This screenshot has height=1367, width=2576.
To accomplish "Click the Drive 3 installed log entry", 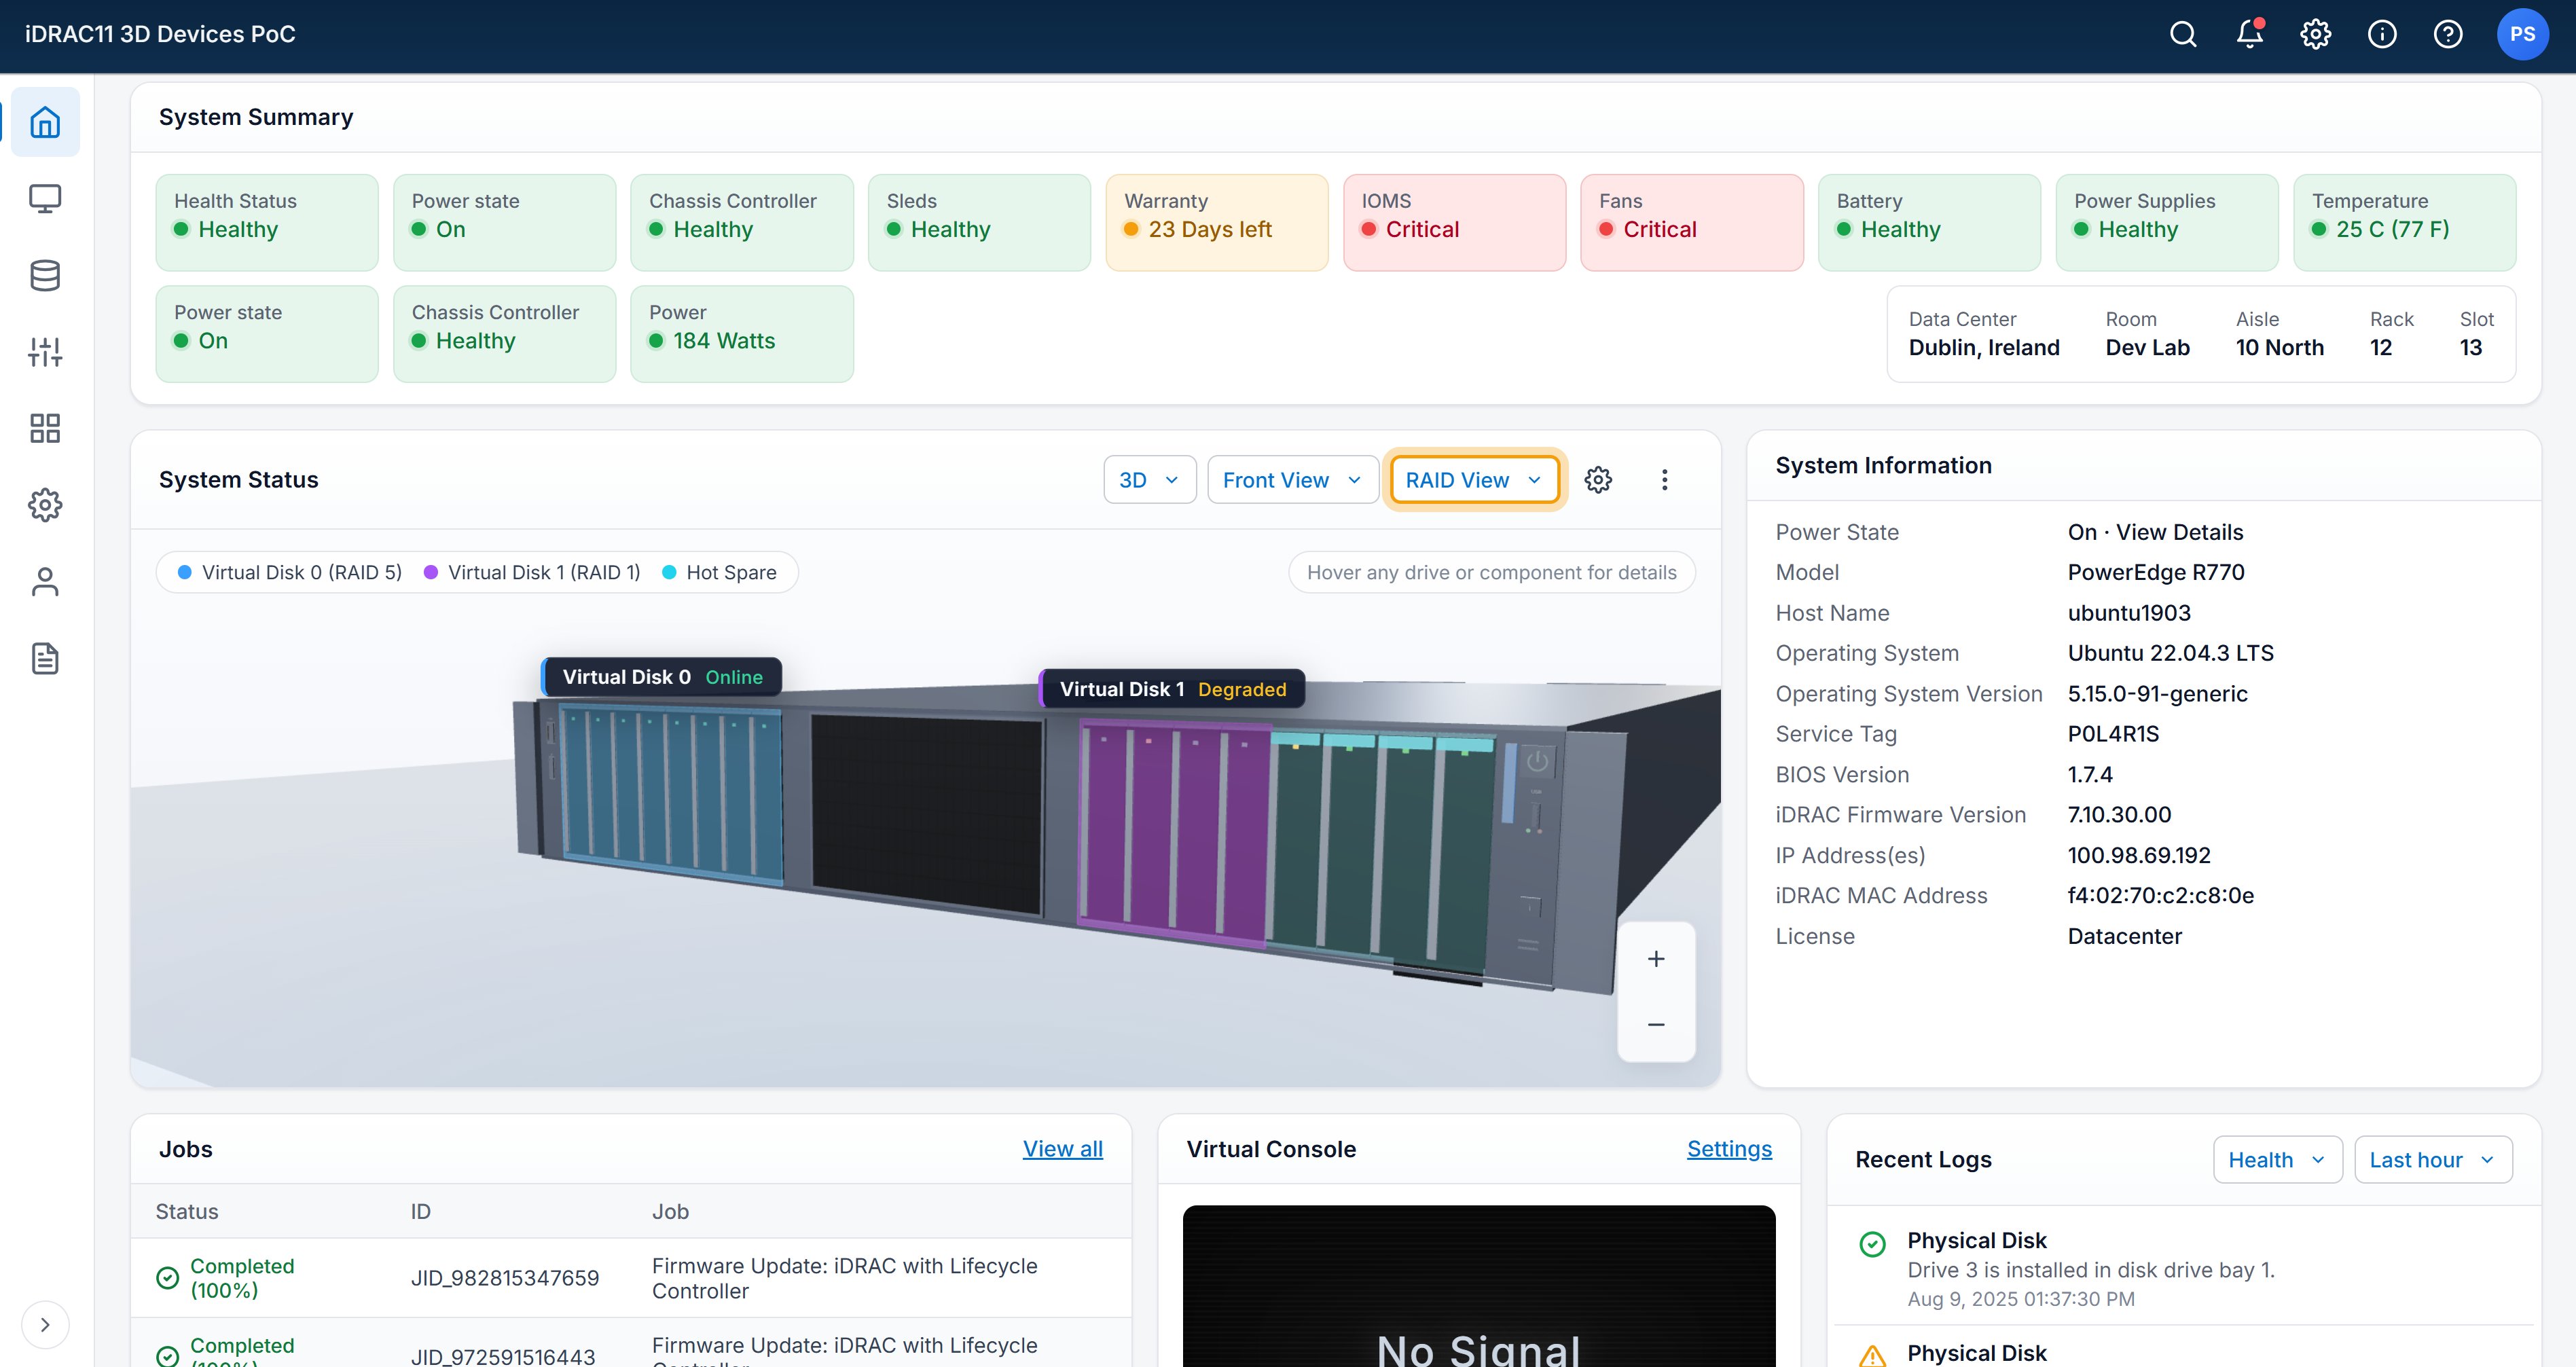I will coord(2184,1268).
